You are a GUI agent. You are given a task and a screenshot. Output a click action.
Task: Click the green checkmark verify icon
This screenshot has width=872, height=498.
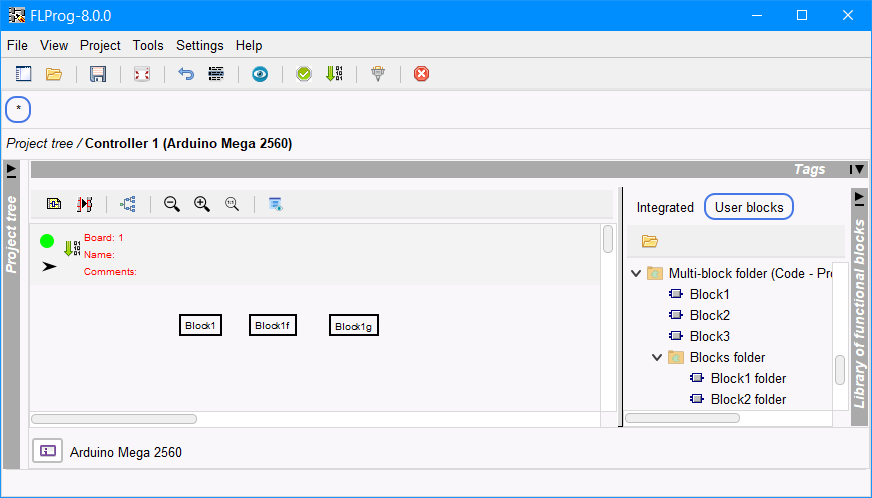tap(304, 74)
